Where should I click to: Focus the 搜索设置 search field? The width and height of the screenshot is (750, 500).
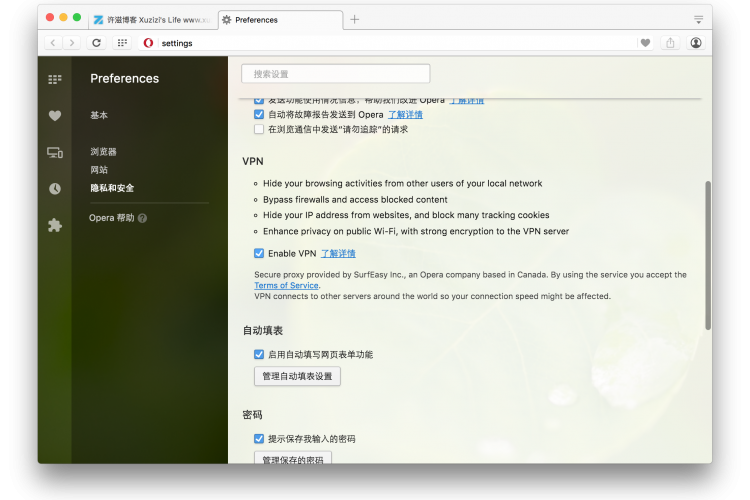[x=335, y=74]
